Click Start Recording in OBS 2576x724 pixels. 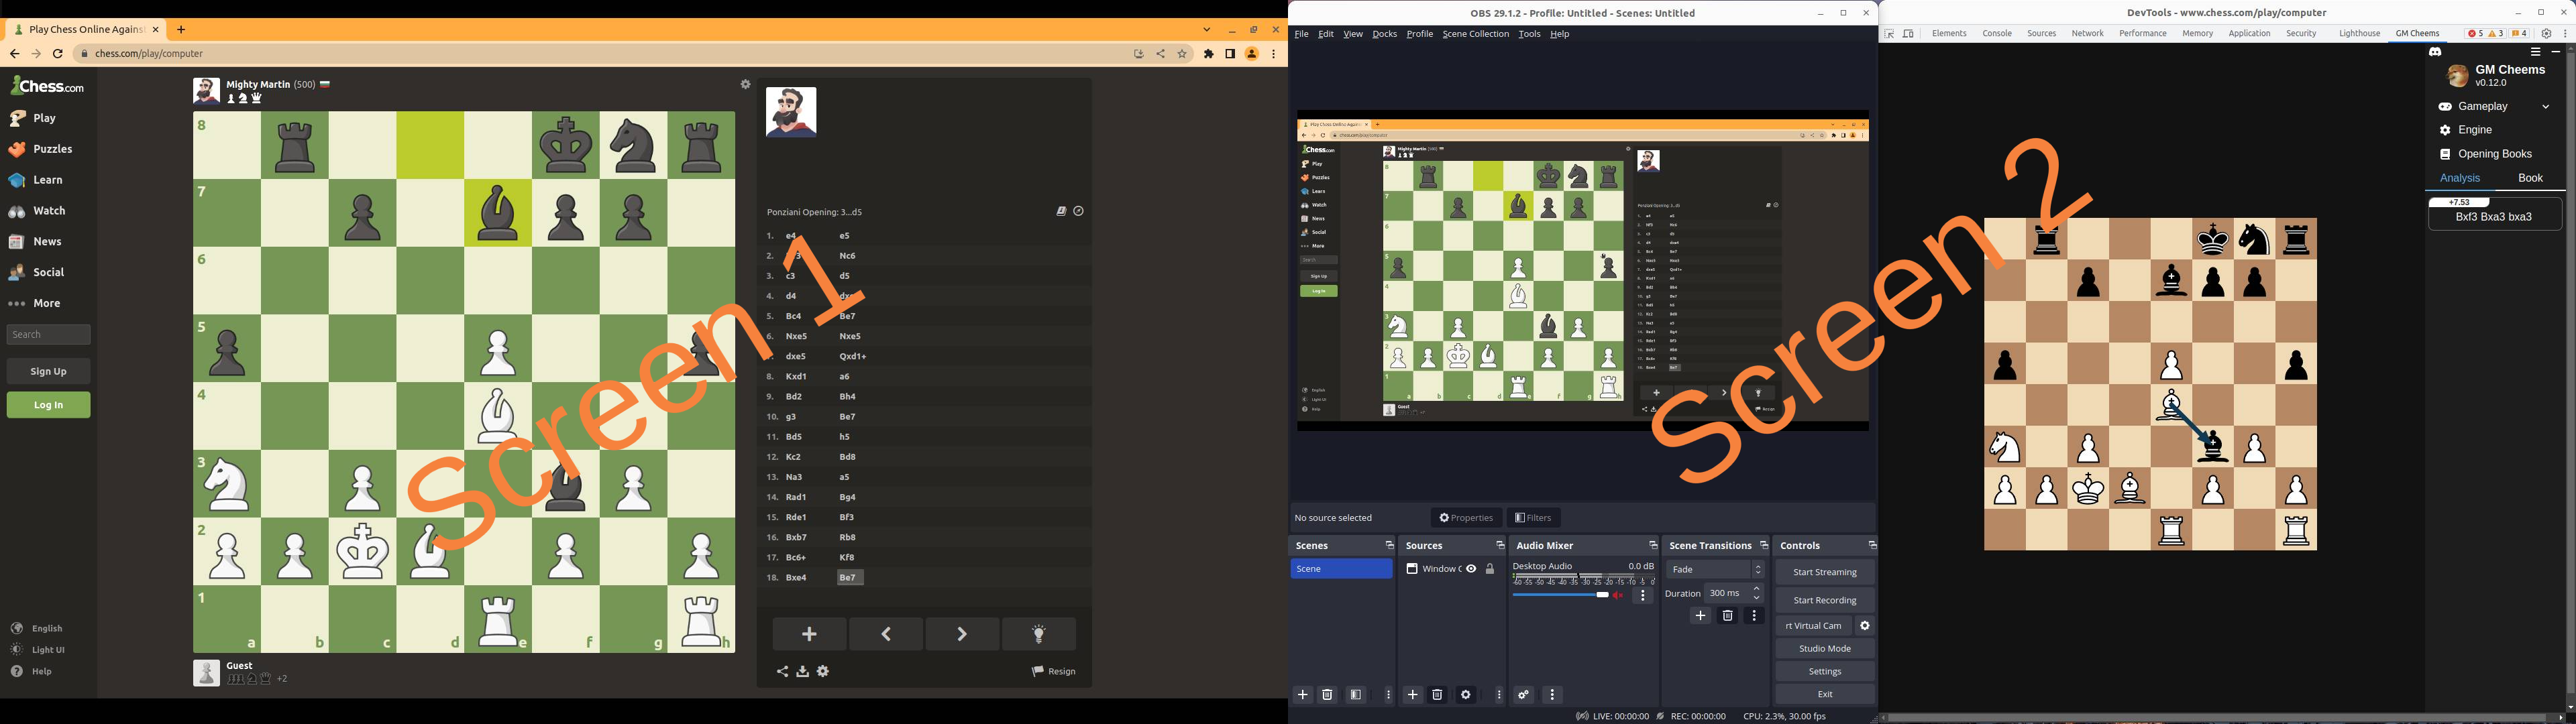pos(1825,601)
